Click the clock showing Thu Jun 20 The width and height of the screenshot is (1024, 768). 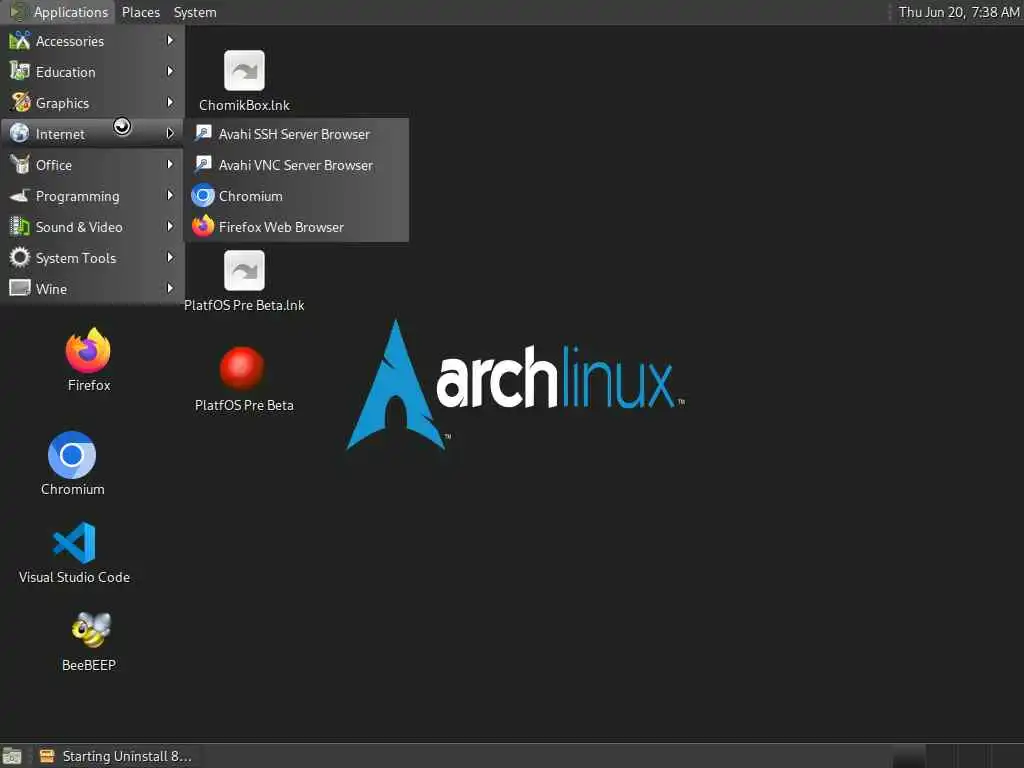click(958, 12)
